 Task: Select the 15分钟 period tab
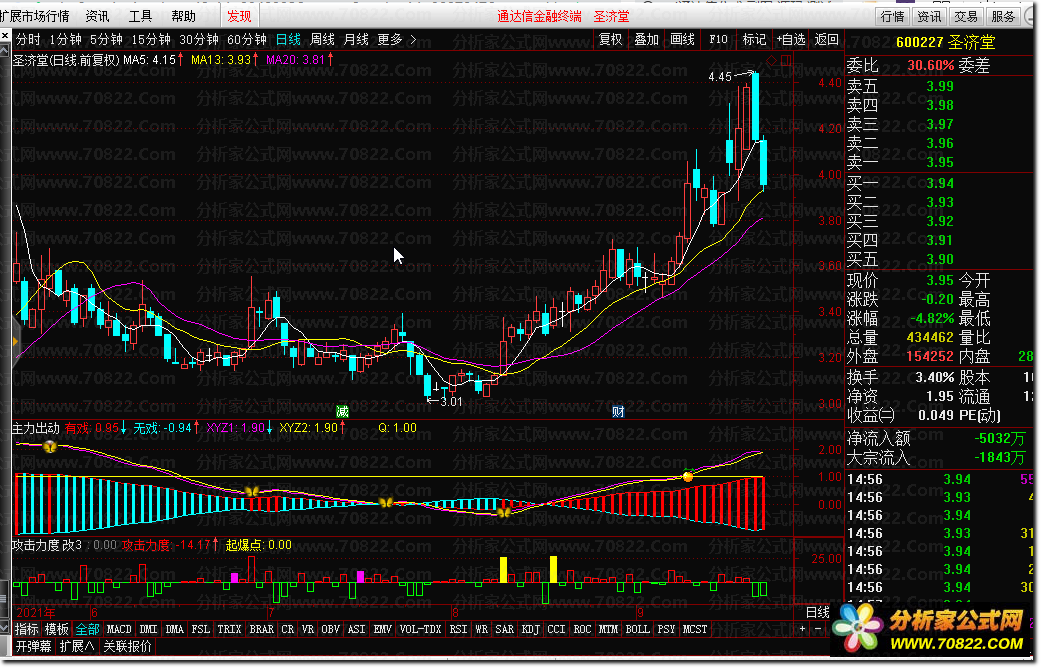click(151, 40)
